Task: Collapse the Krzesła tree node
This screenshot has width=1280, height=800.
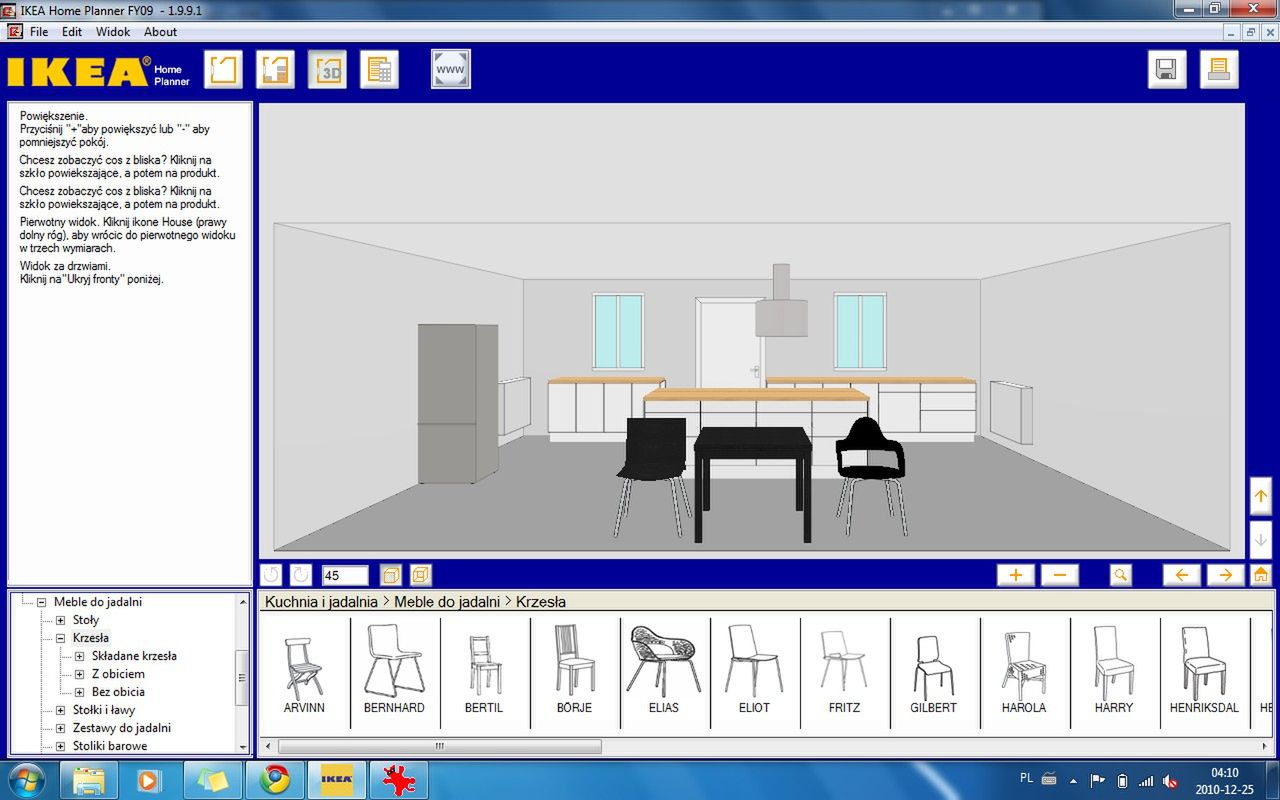Action: (61, 638)
